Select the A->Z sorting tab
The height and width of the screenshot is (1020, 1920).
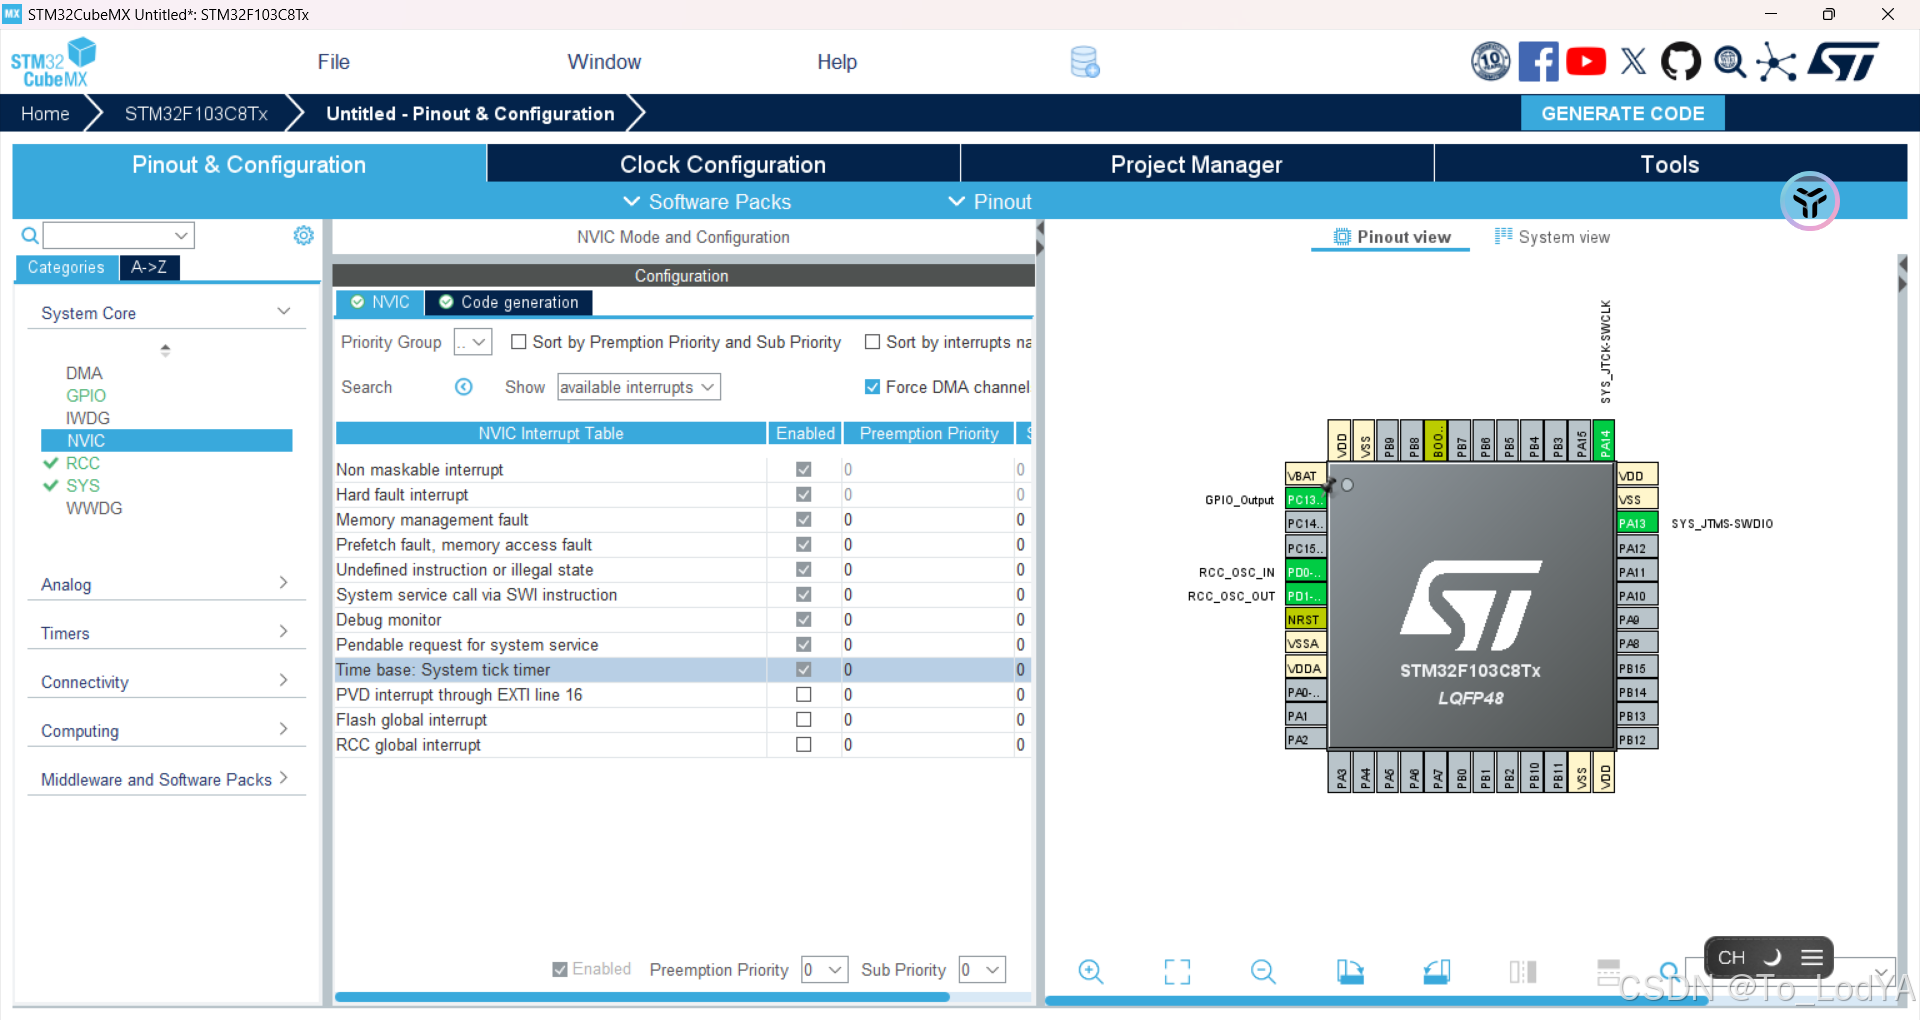pyautogui.click(x=149, y=267)
